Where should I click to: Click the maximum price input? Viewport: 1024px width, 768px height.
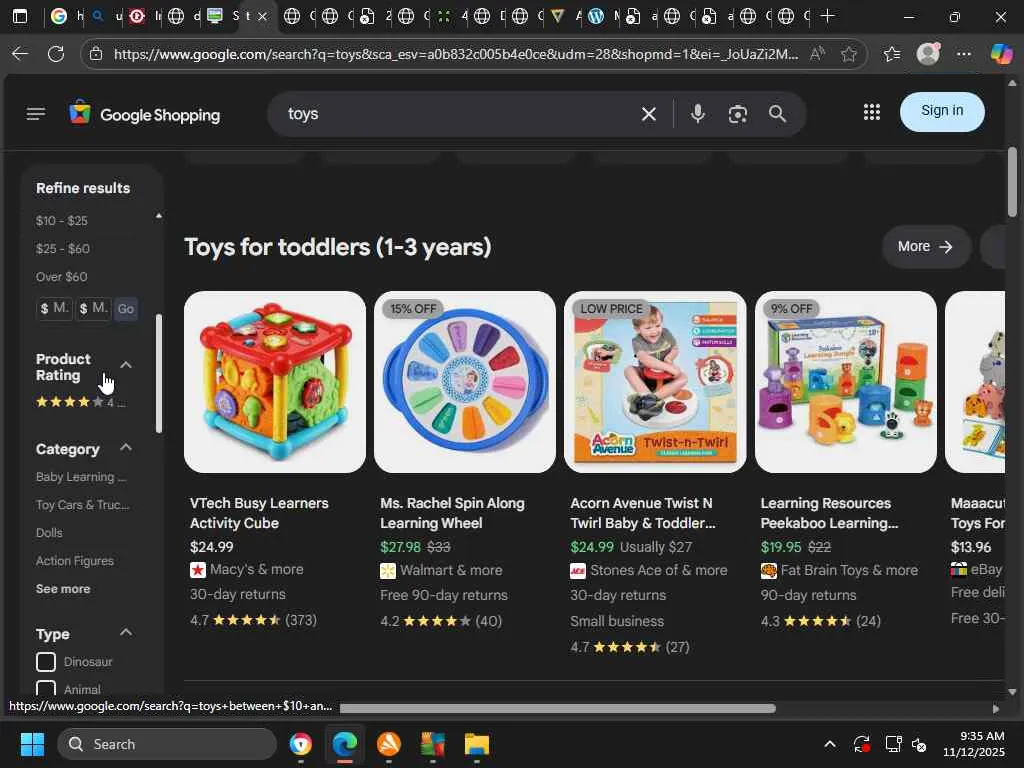(93, 309)
